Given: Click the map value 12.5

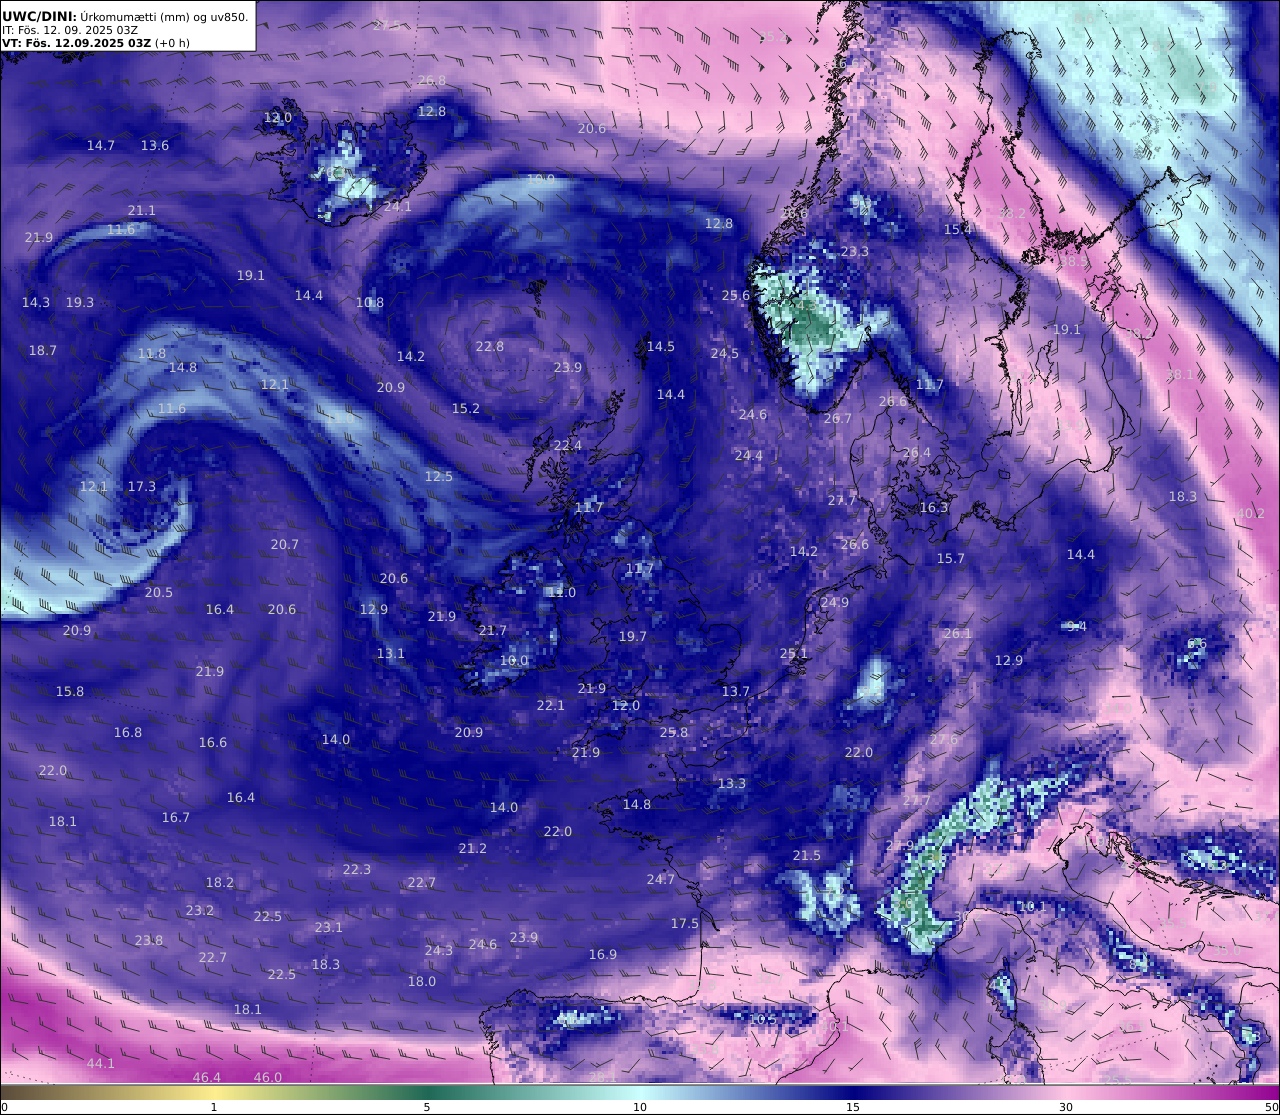Looking at the screenshot, I should 439,476.
